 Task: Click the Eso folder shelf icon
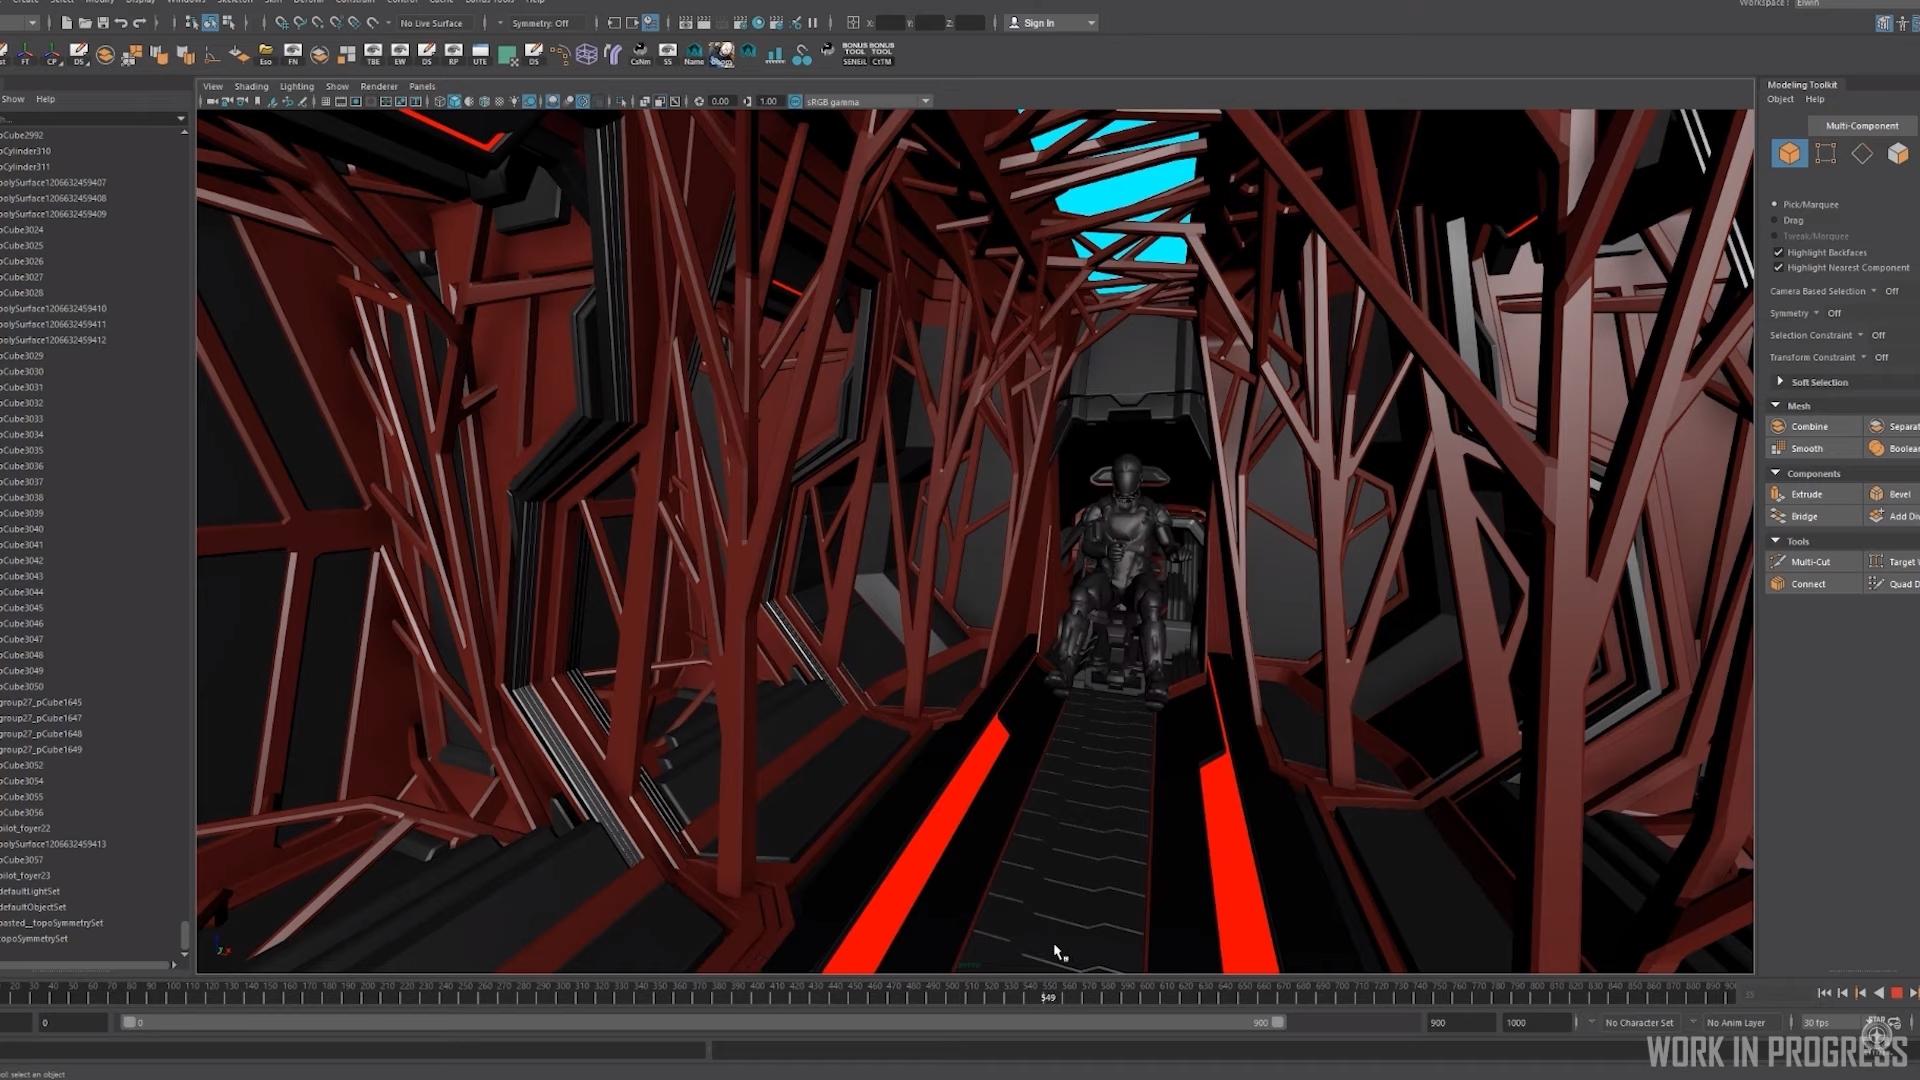tap(266, 53)
